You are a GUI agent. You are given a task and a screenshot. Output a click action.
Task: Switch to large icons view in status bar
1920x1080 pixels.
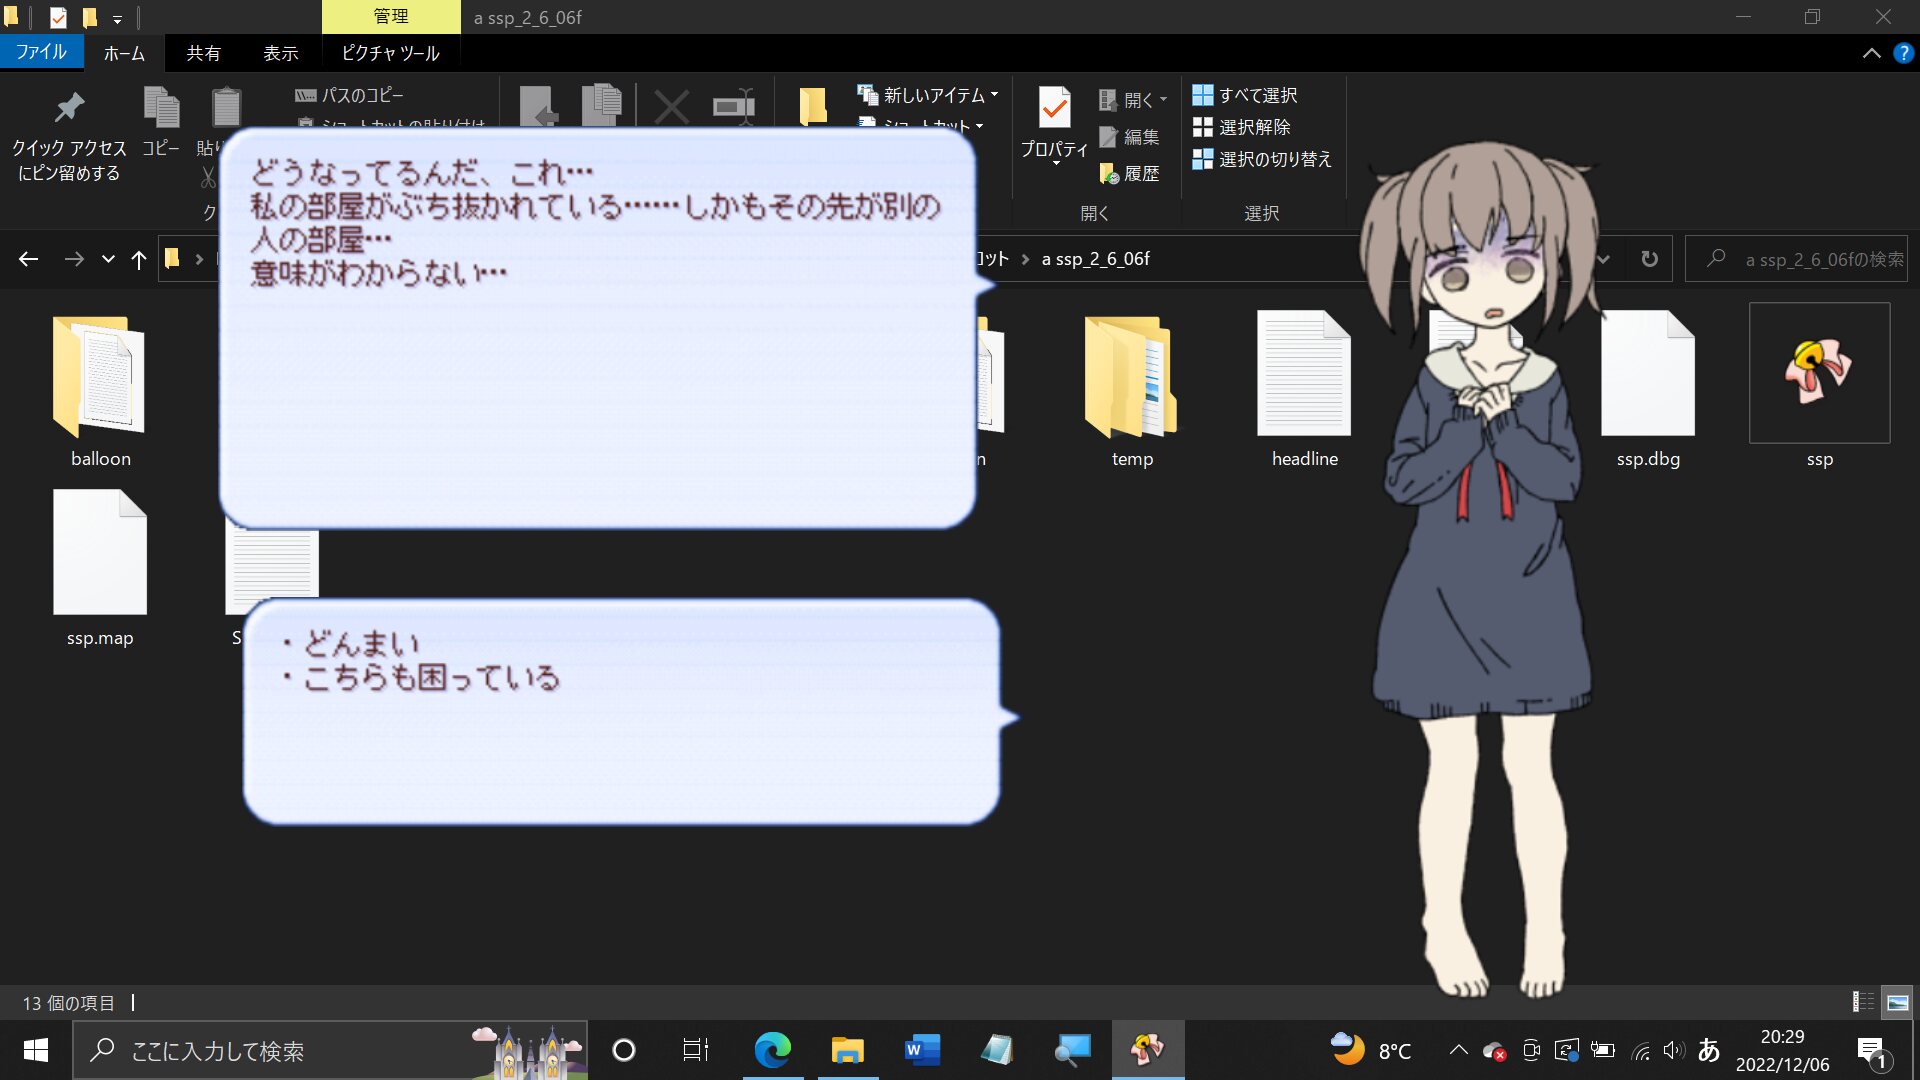[x=1897, y=1002]
